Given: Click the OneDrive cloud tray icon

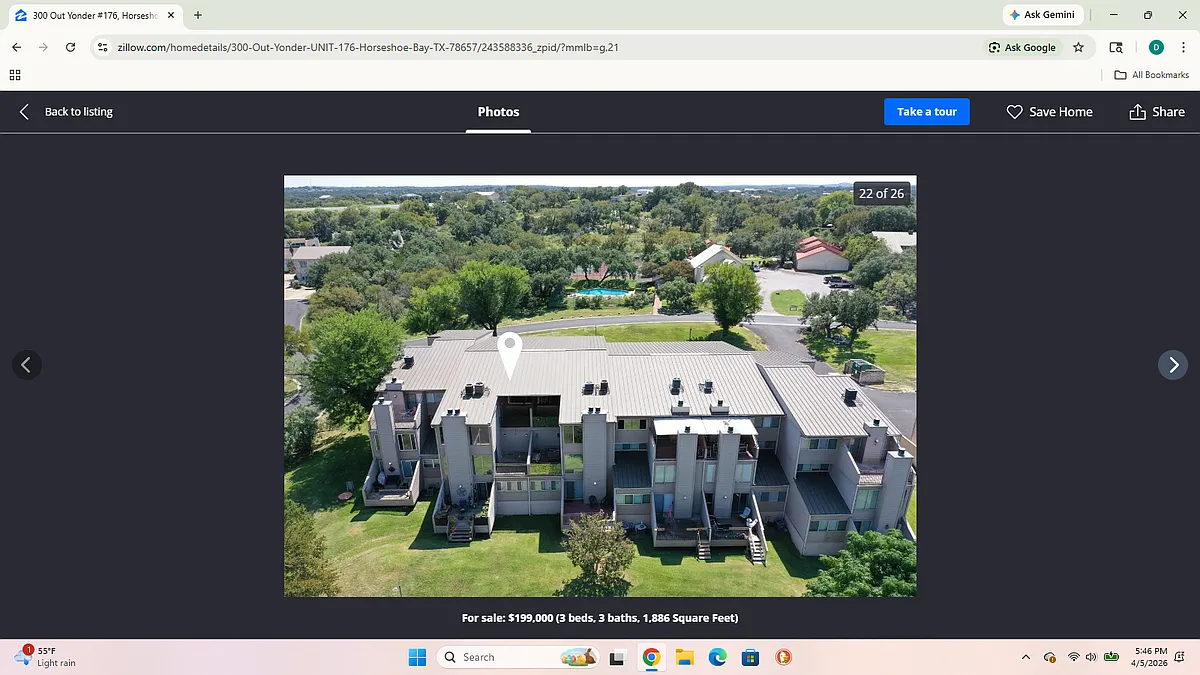Looking at the screenshot, I should click(1049, 657).
